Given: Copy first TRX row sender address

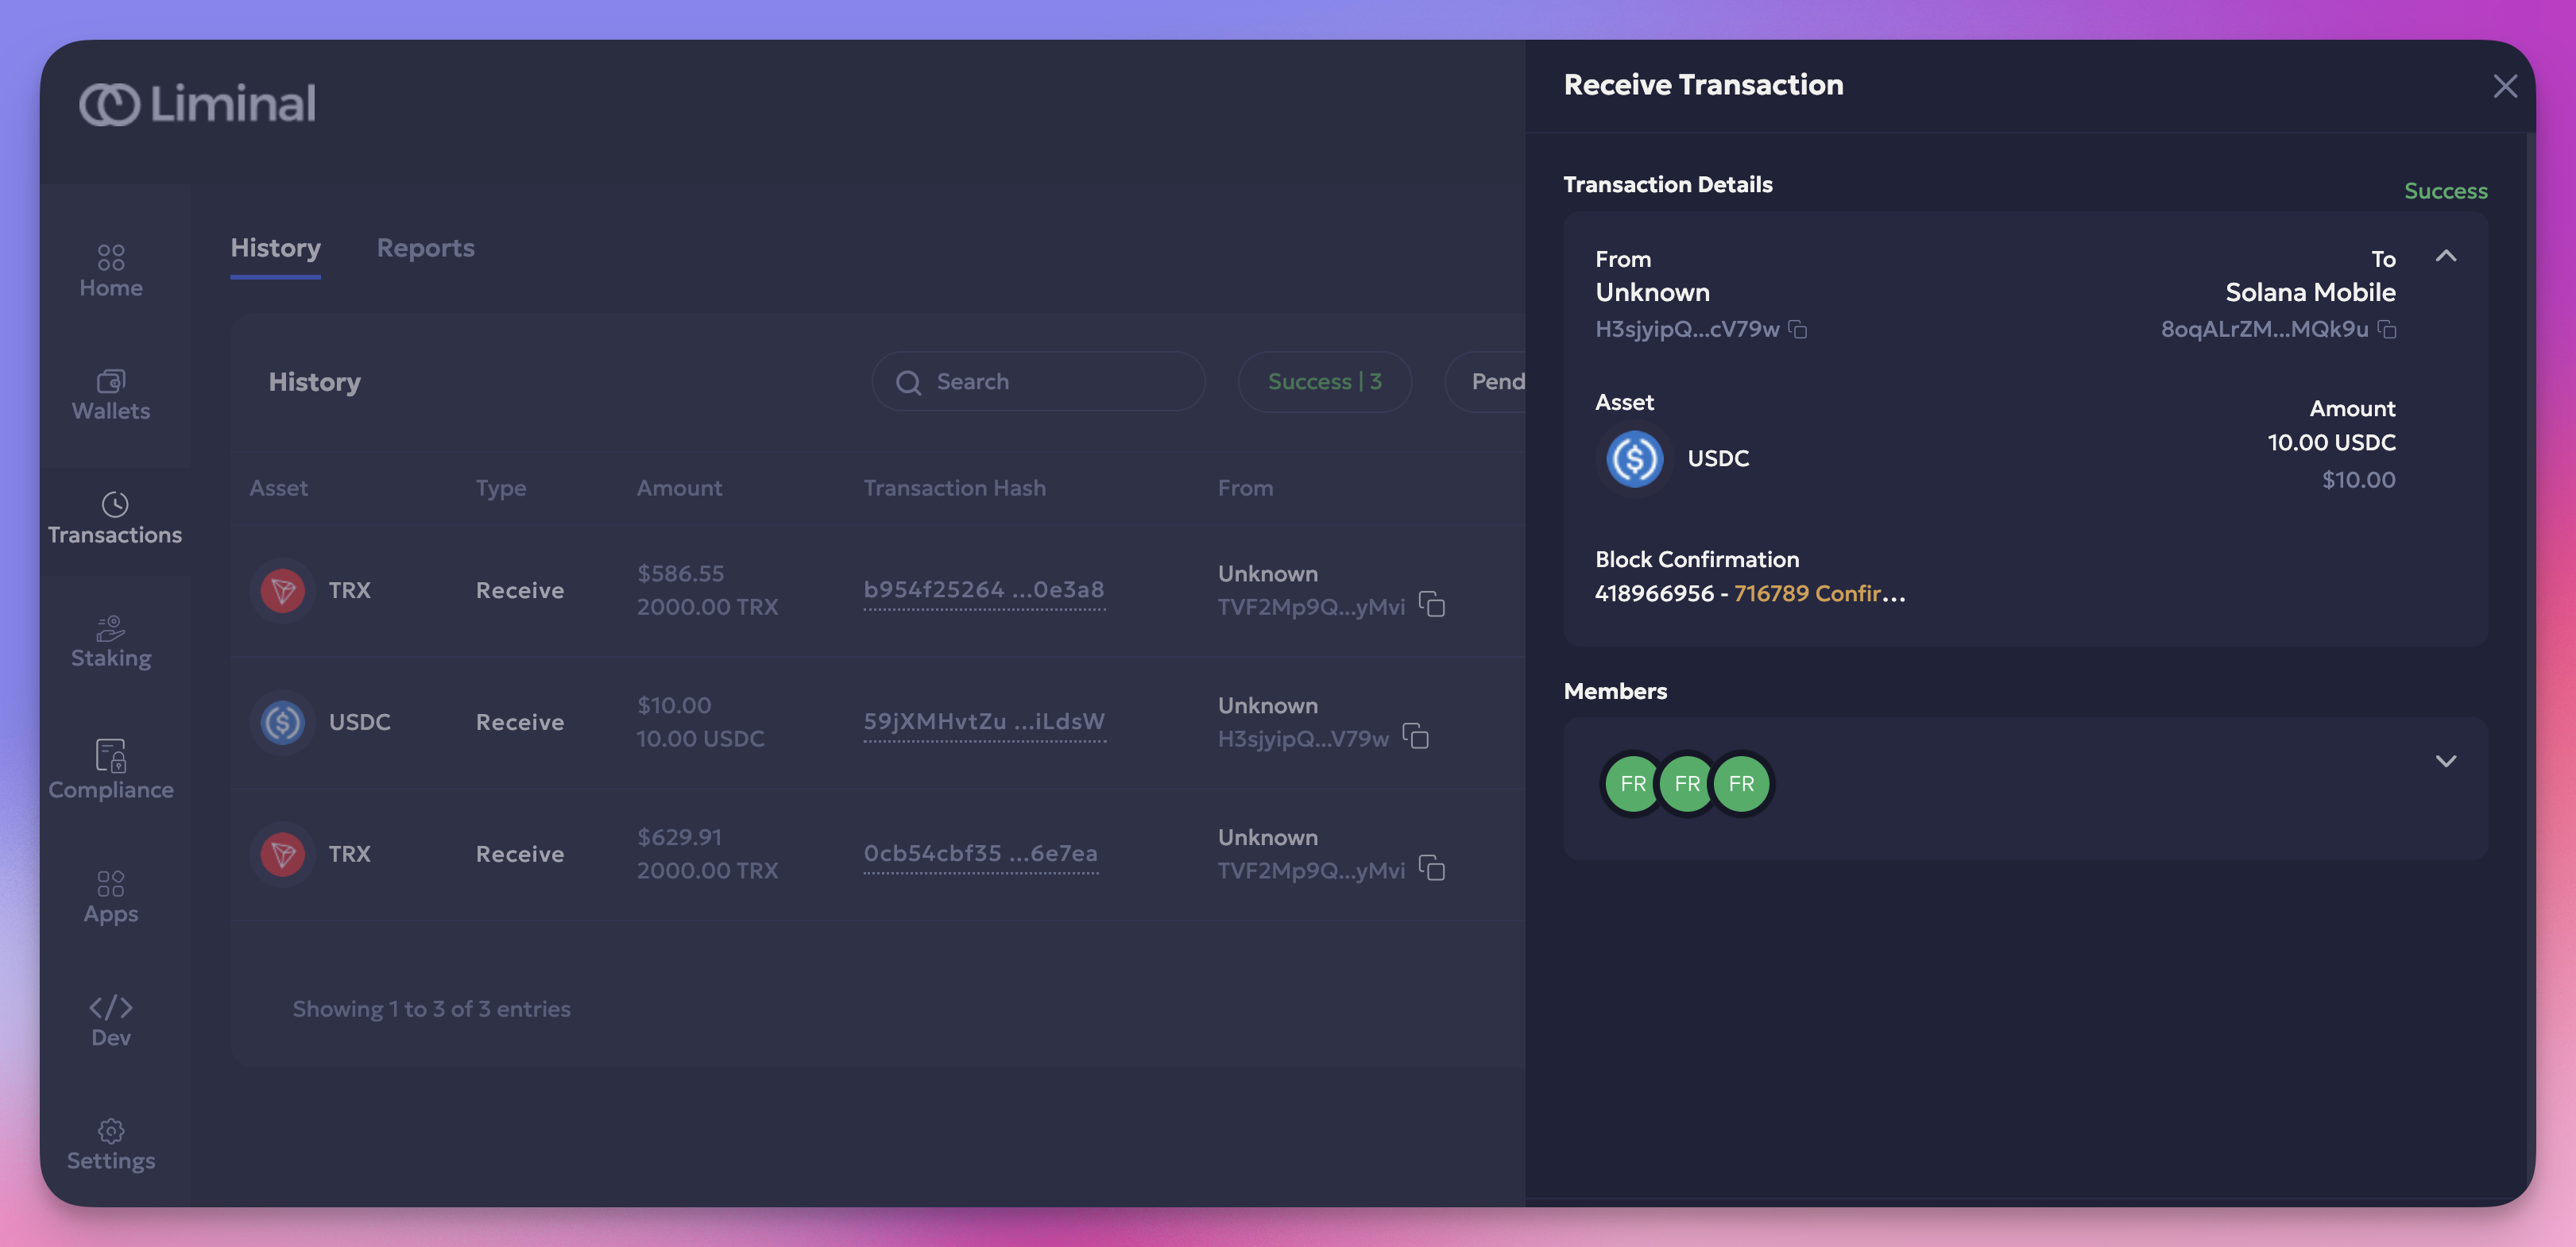Looking at the screenshot, I should (x=1432, y=605).
